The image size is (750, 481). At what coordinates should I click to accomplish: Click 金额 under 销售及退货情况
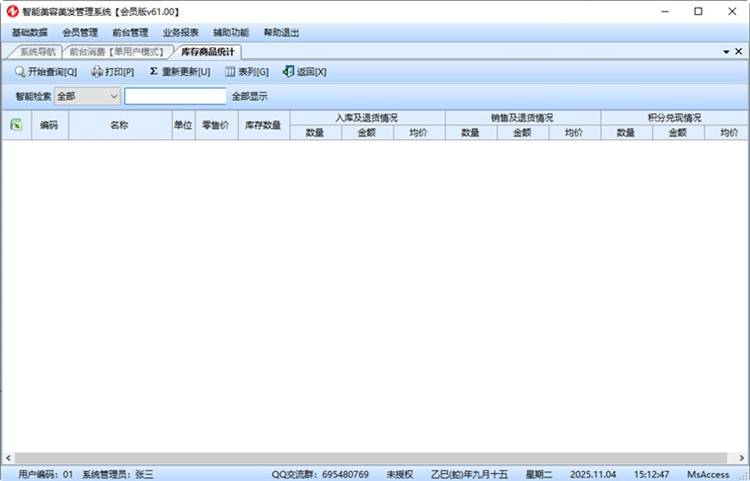pyautogui.click(x=523, y=132)
